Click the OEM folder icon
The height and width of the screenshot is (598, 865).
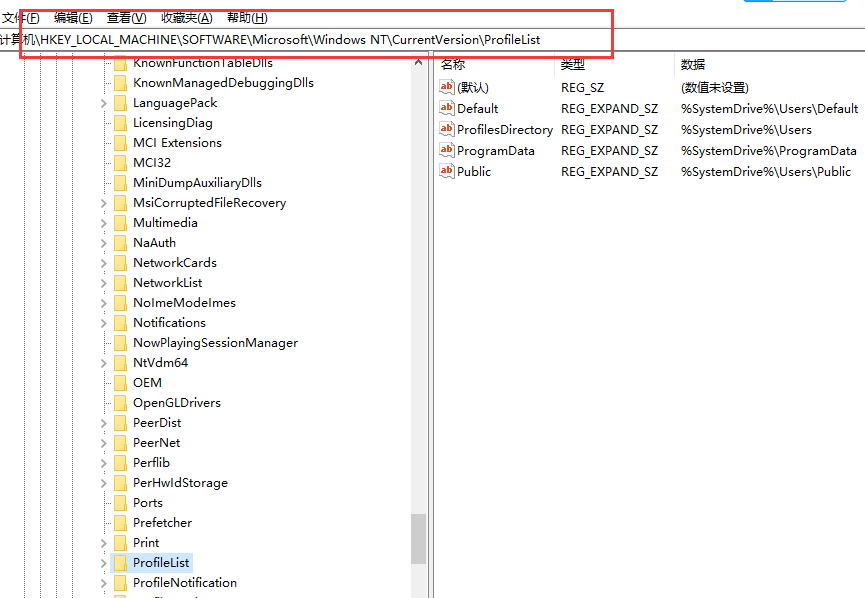(x=118, y=382)
